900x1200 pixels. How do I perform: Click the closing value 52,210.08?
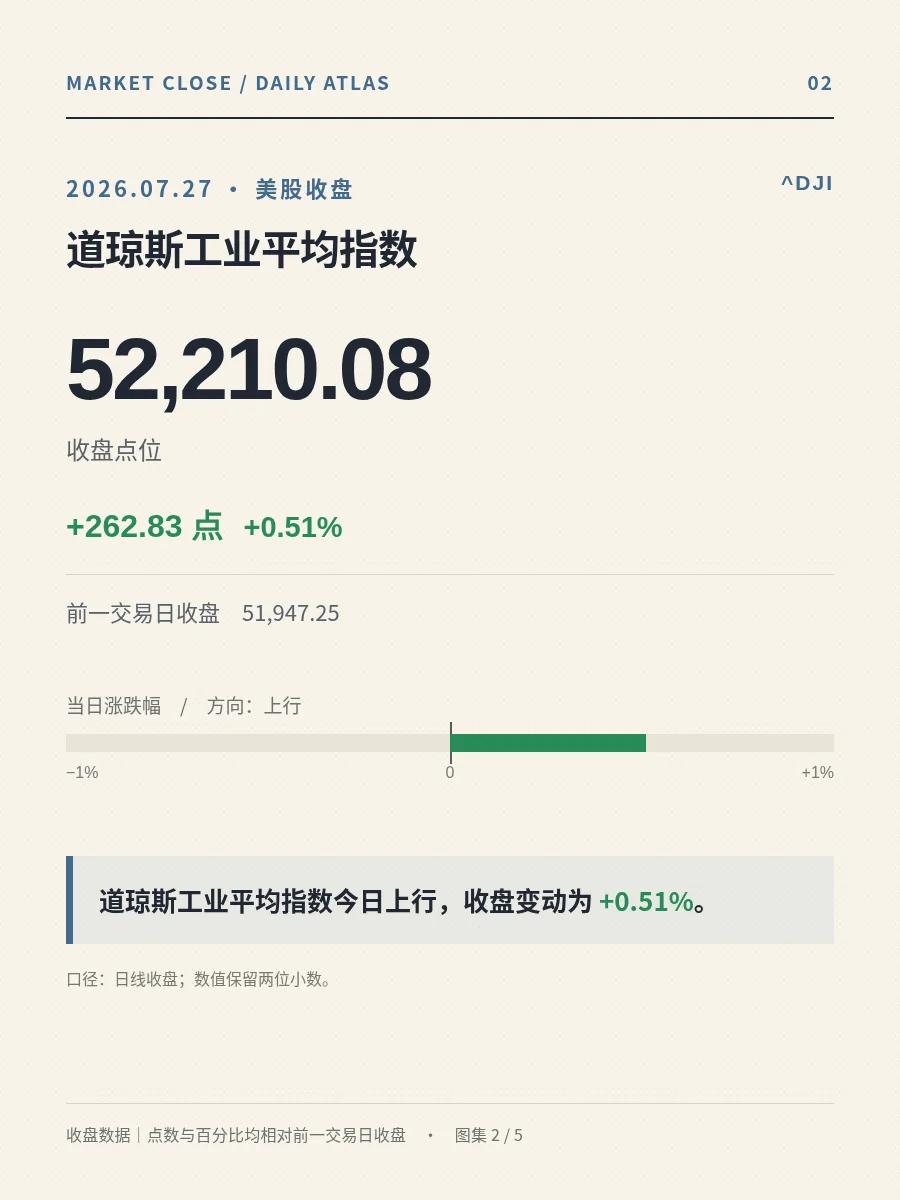249,369
